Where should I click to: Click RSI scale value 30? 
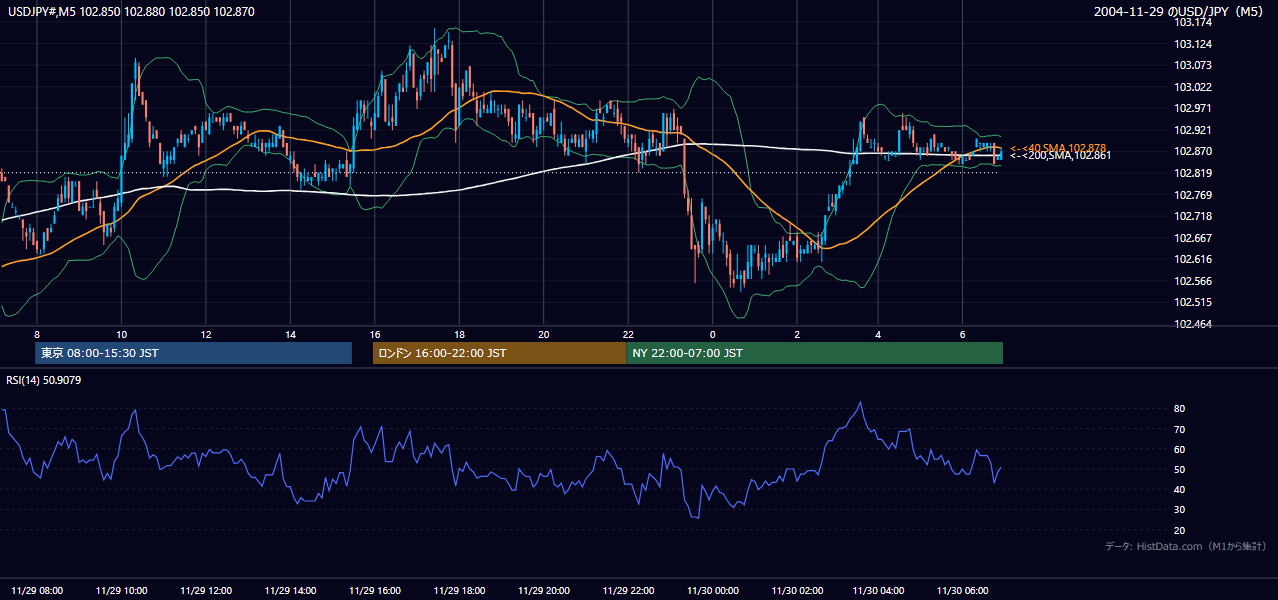tap(1179, 509)
